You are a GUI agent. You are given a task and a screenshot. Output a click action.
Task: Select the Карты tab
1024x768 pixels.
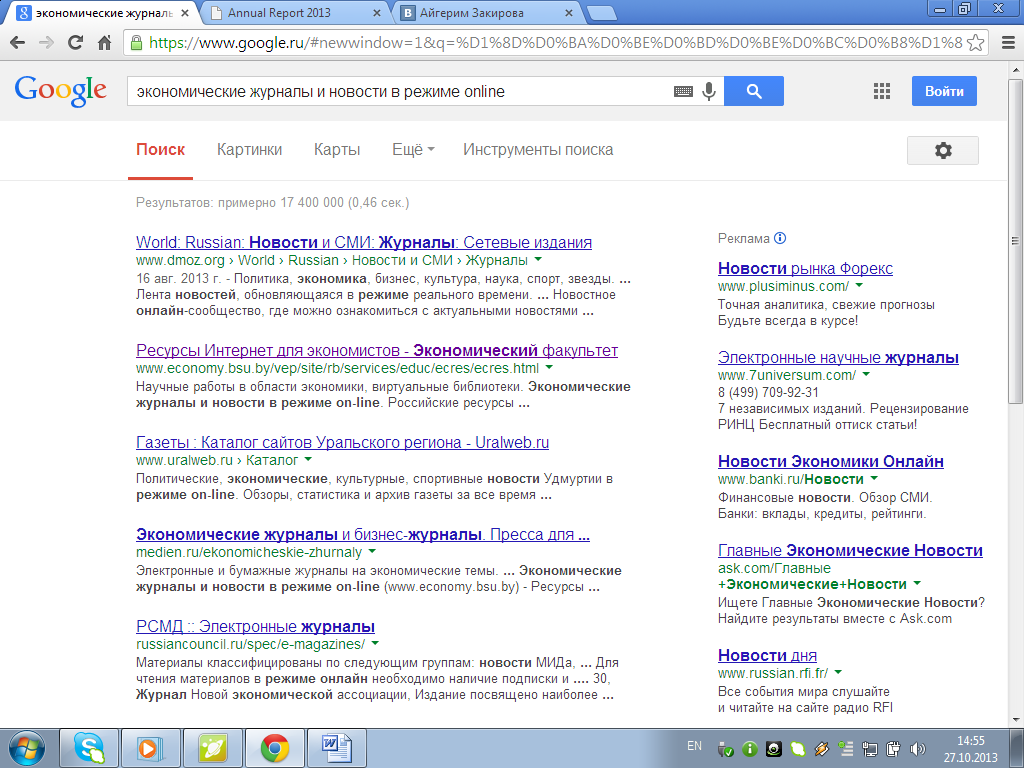(337, 150)
